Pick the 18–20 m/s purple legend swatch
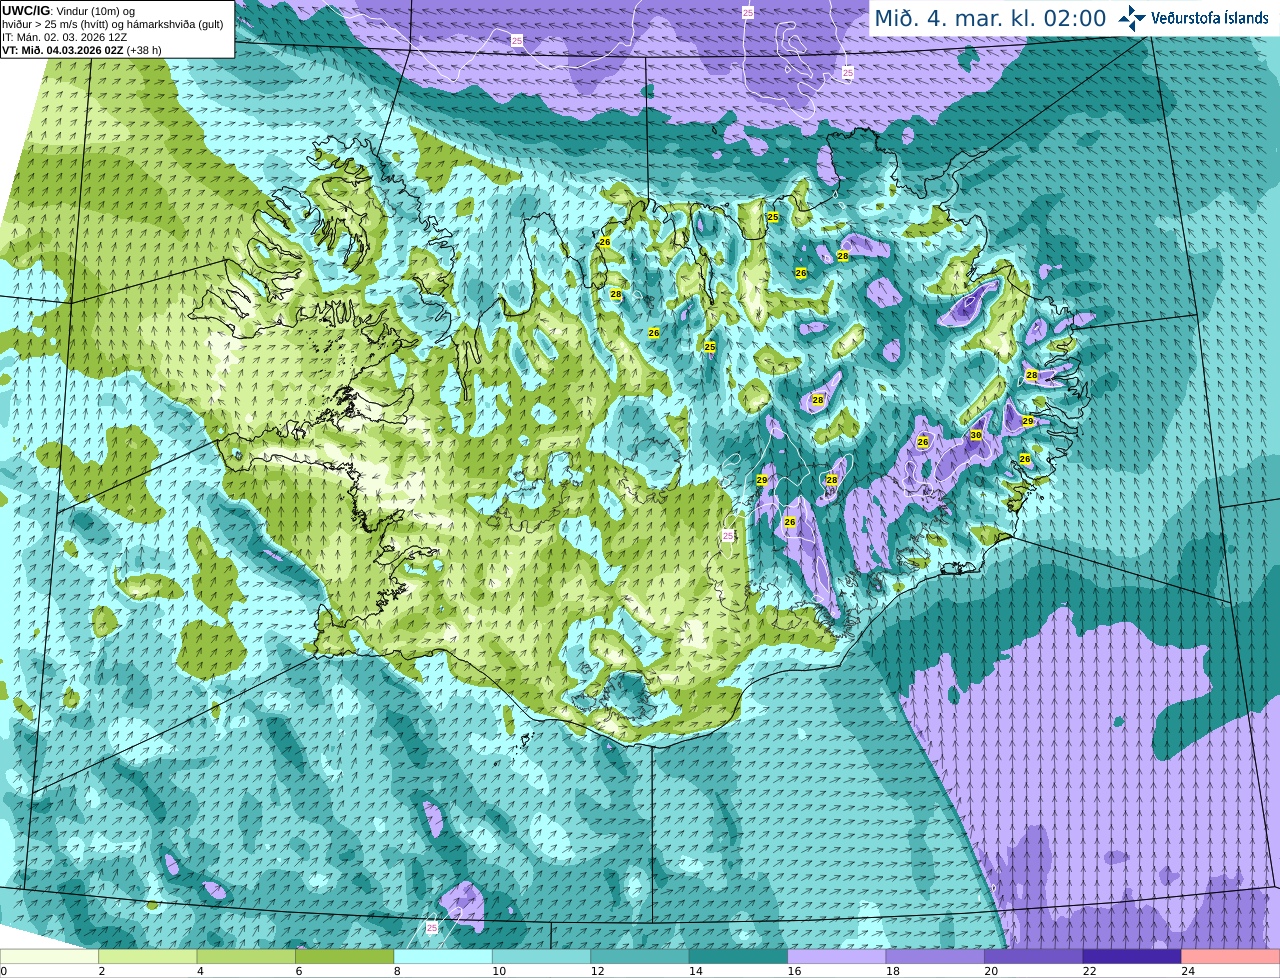 point(935,957)
